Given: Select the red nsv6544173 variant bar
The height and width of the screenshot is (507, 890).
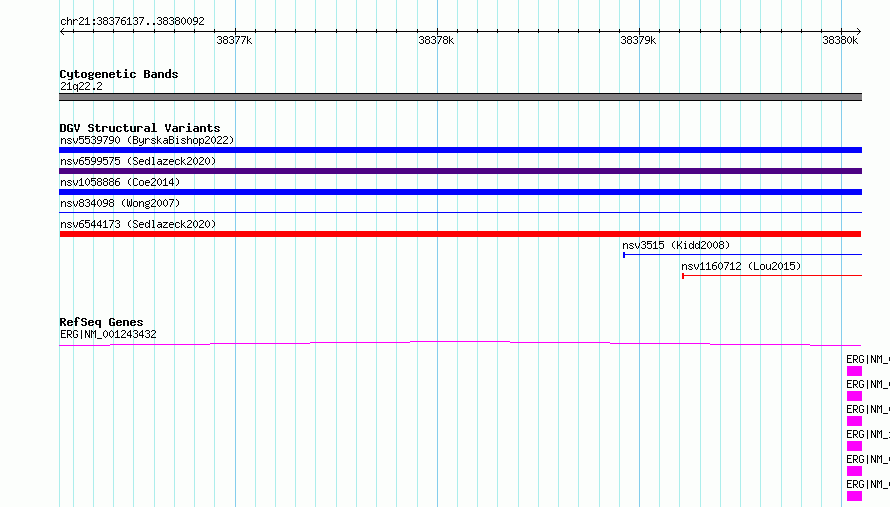Looking at the screenshot, I should click(460, 234).
